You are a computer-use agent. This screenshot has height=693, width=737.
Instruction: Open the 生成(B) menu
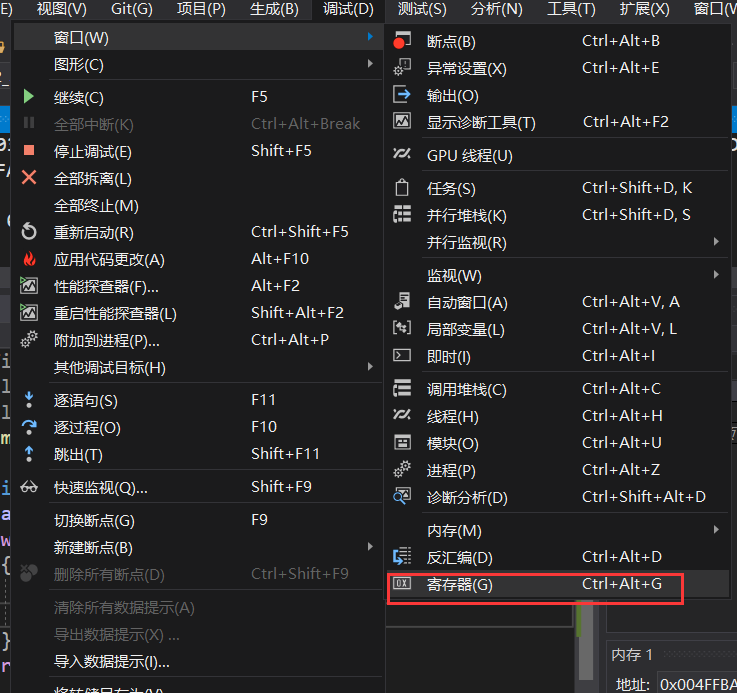click(x=274, y=9)
